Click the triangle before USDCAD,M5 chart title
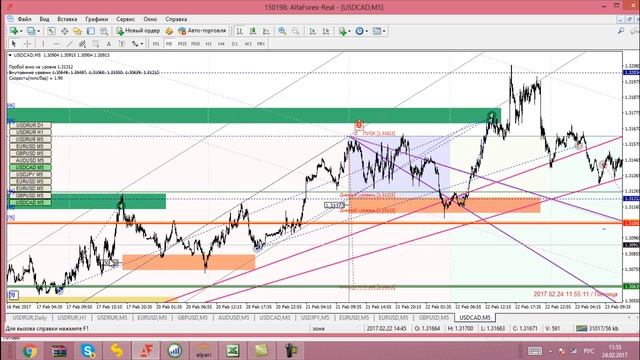 click(x=10, y=55)
